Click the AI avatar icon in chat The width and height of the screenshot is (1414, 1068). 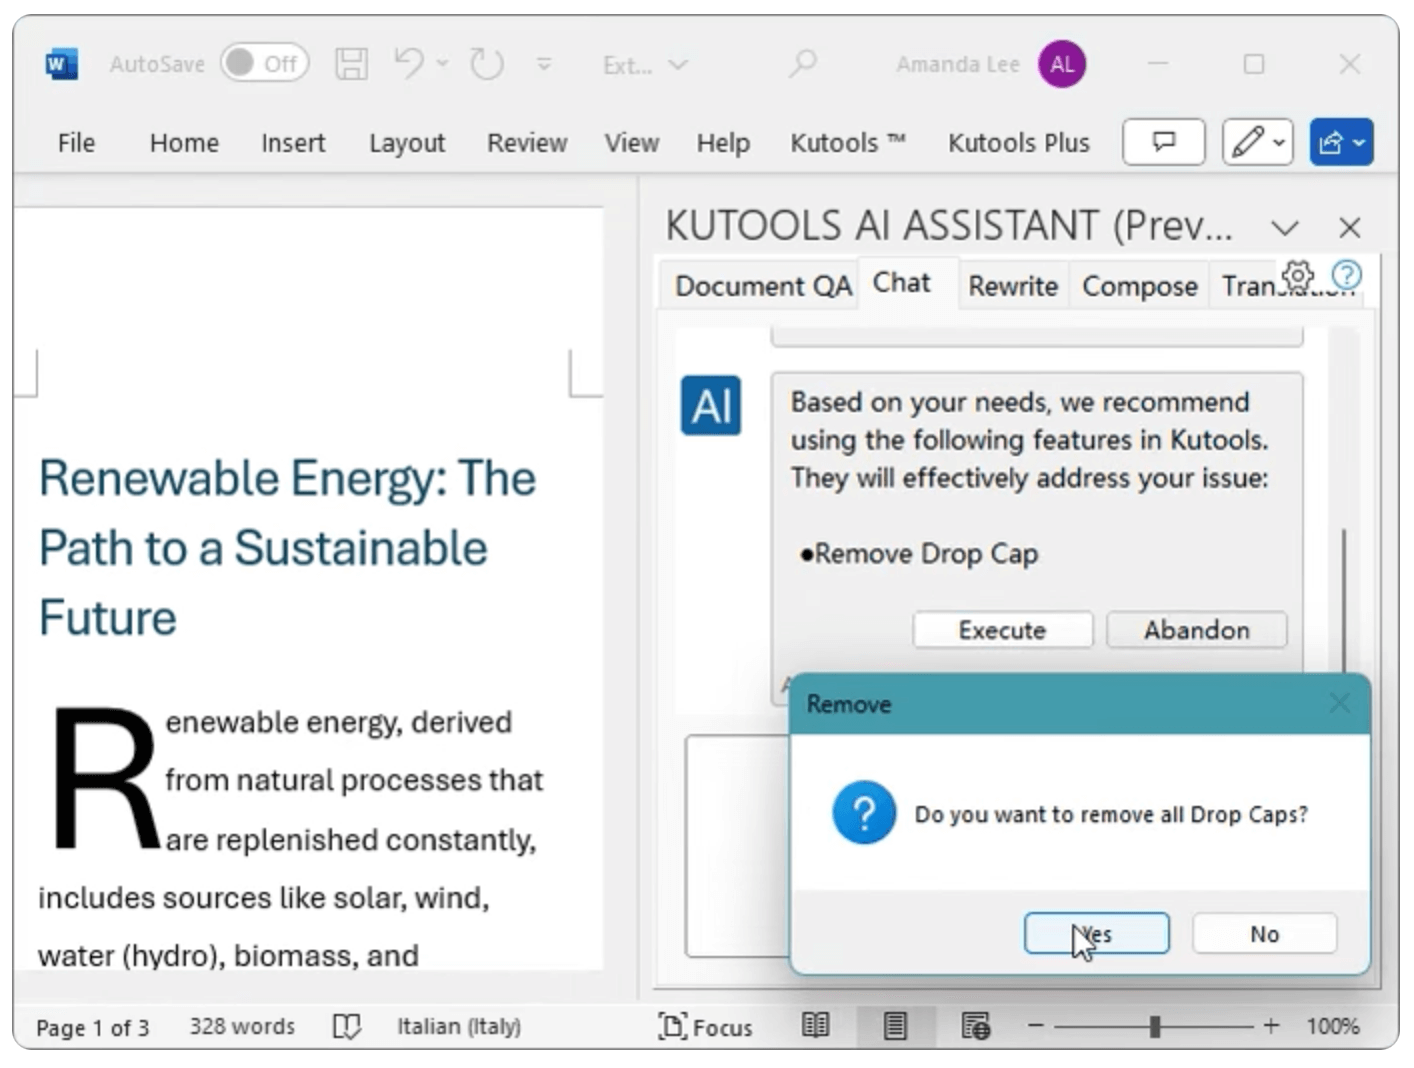(711, 406)
